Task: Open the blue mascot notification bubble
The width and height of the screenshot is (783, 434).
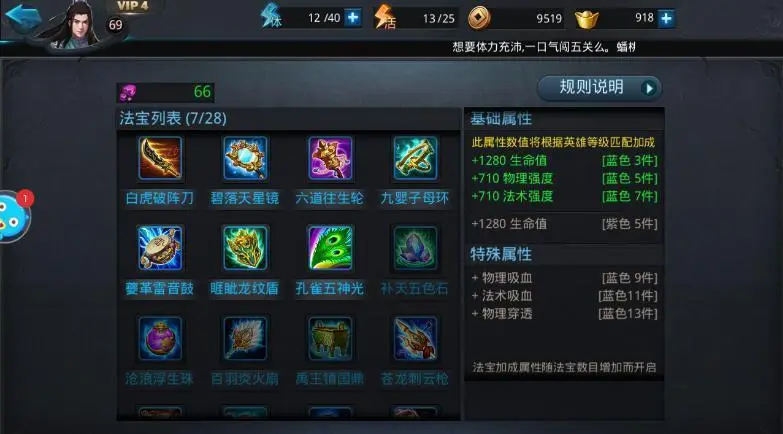Action: pos(14,216)
